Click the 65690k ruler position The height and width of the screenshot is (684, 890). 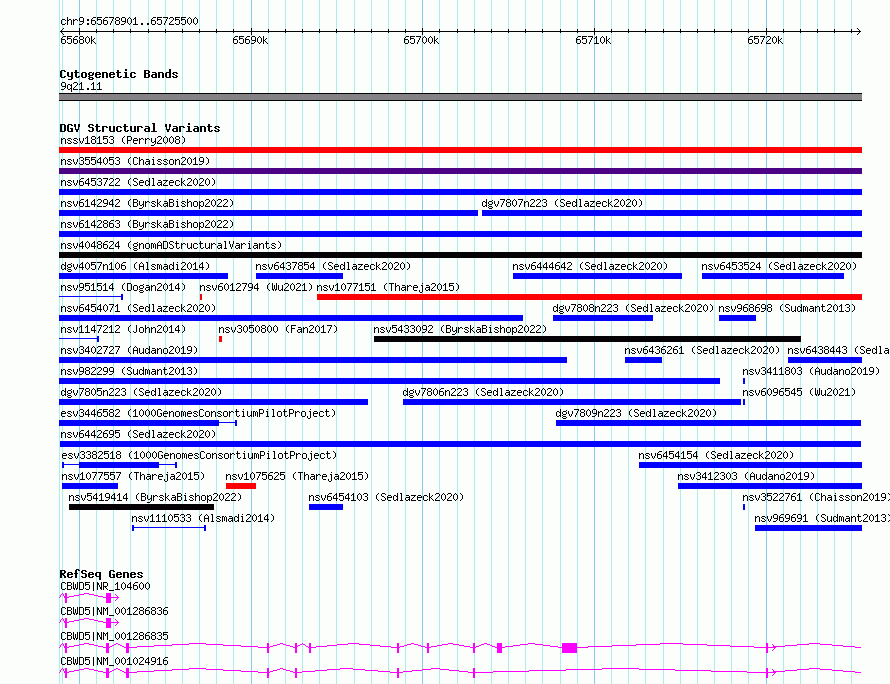coord(250,40)
